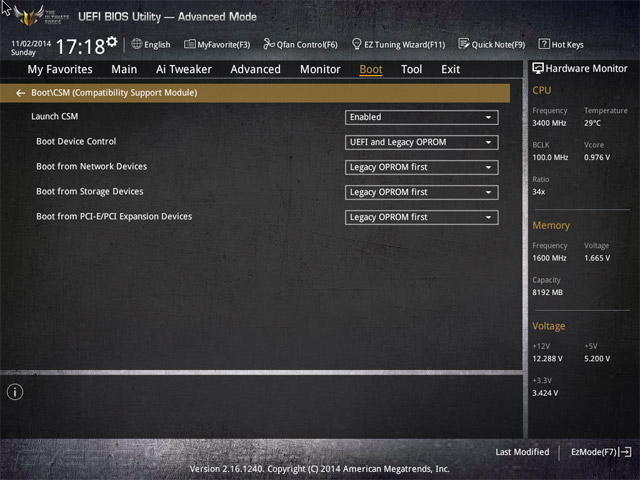Select Boot from Network Devices label

(x=91, y=166)
